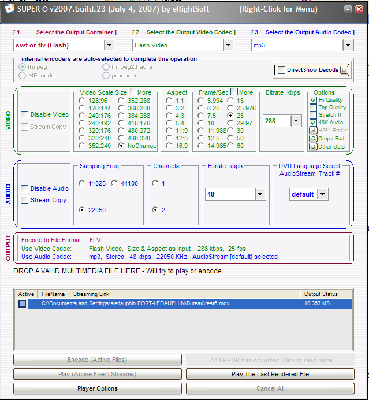This screenshot has height=400, width=369.
Task: Click the Play (Active Files | Streams) button
Action: [x=97, y=374]
